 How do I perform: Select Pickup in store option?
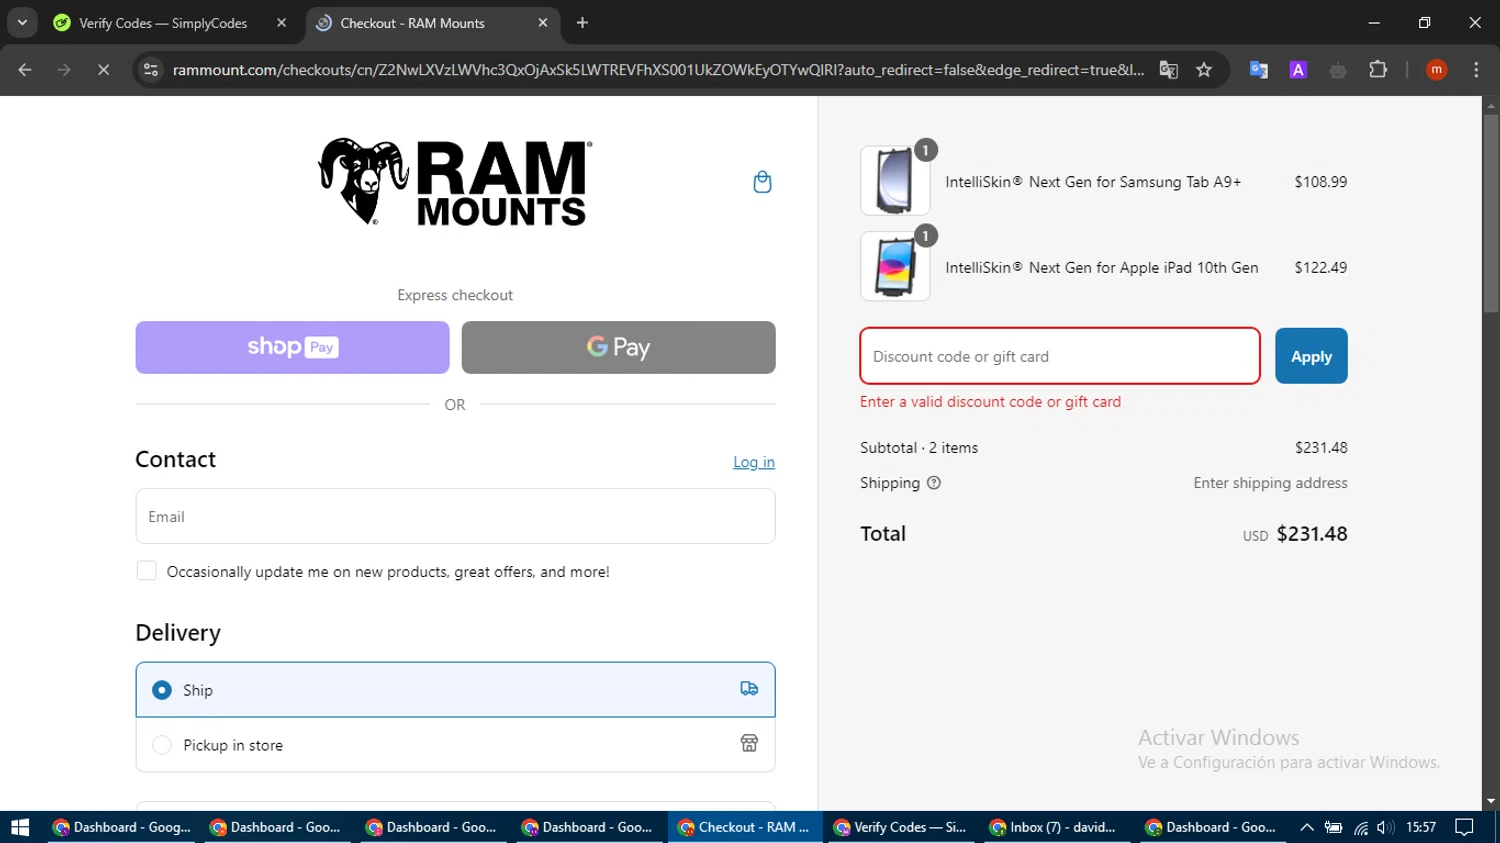[x=455, y=745]
